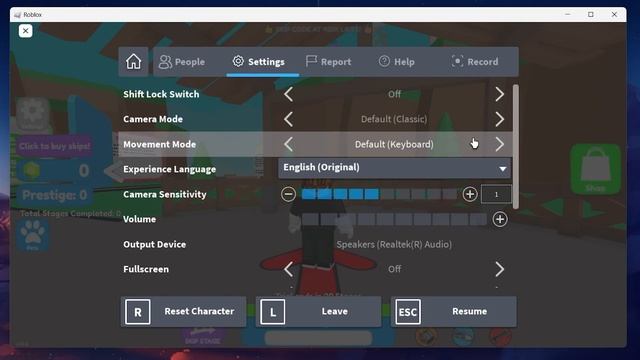Click the Prestige: 0 counter
640x360 pixels.
pos(55,195)
